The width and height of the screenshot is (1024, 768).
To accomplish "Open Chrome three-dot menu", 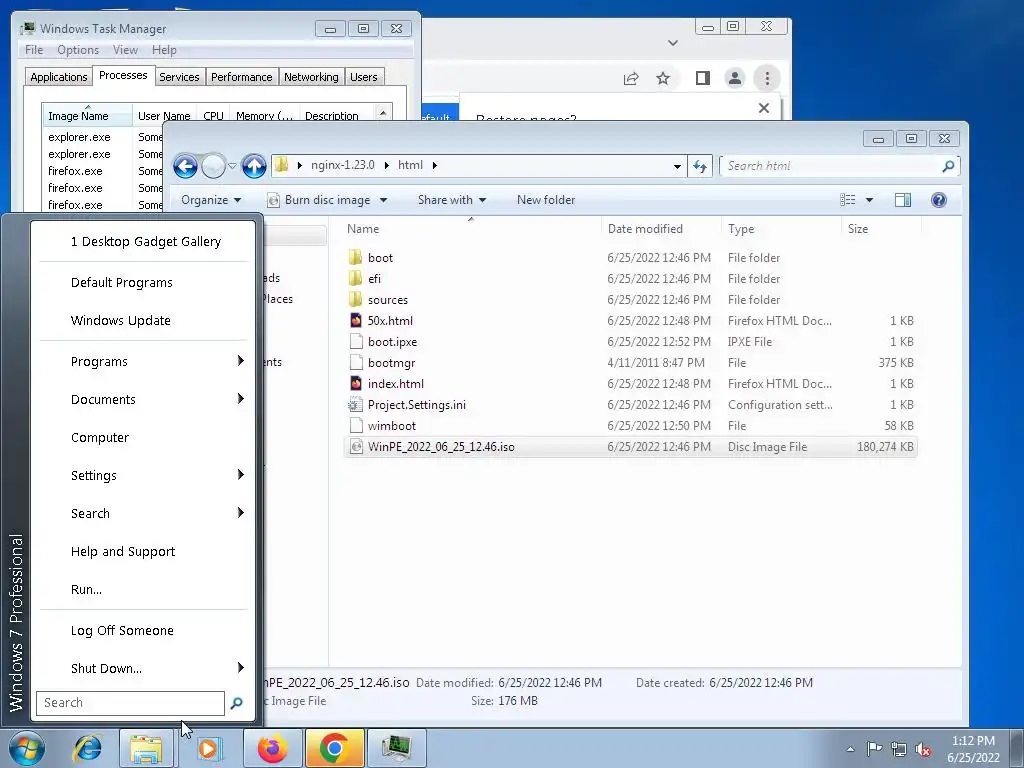I will (767, 78).
